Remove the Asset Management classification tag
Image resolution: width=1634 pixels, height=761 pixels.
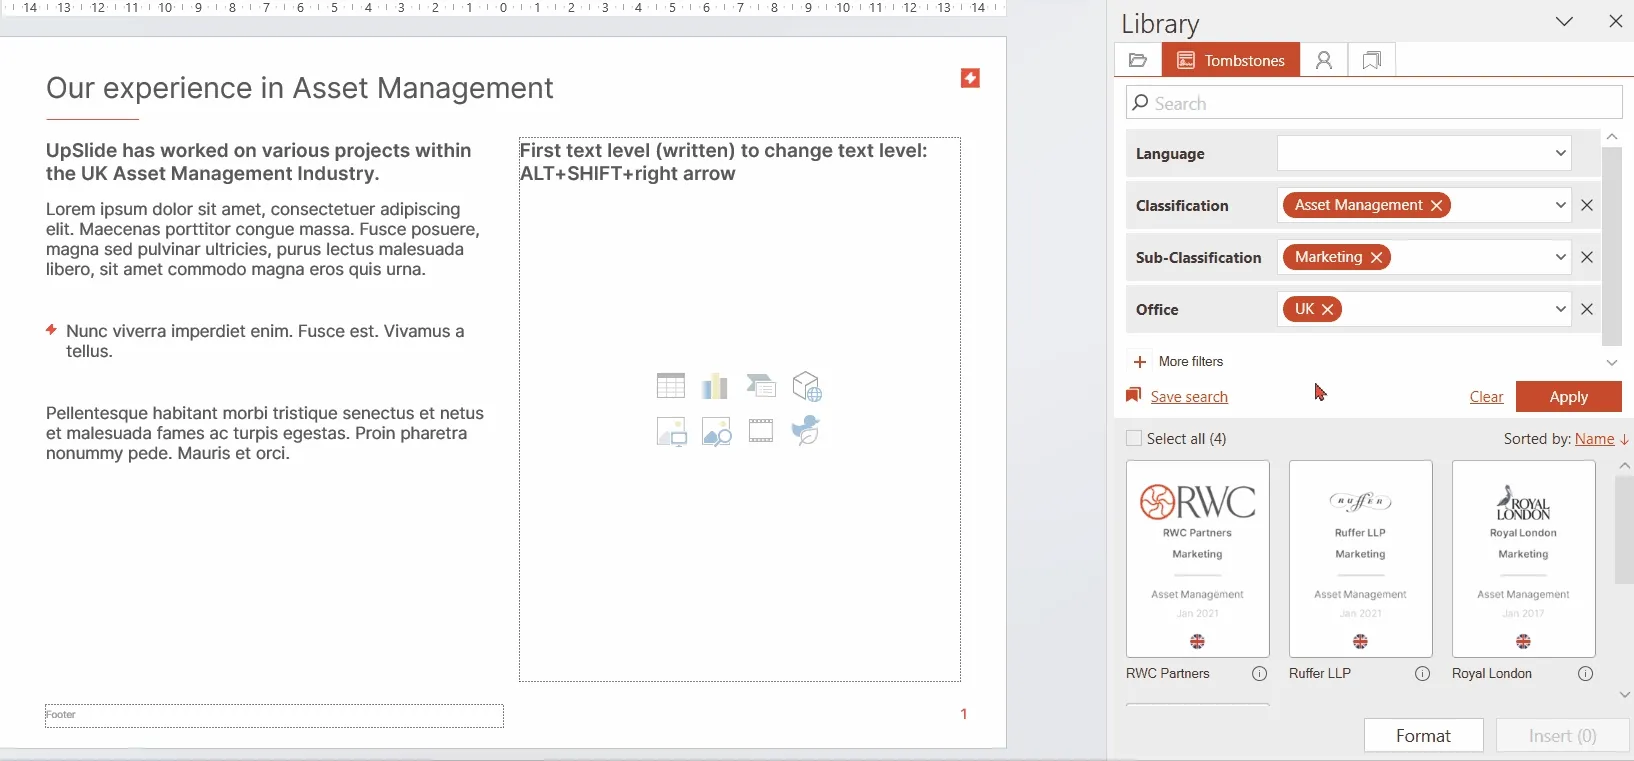pyautogui.click(x=1437, y=205)
